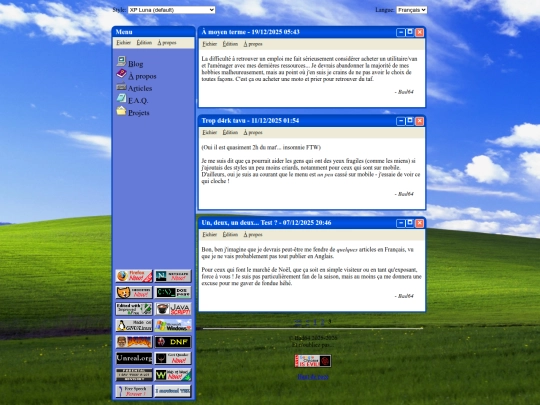This screenshot has width=540, height=405.
Task: Click the Bad64 signature in À moyen terme
Action: [x=404, y=92]
